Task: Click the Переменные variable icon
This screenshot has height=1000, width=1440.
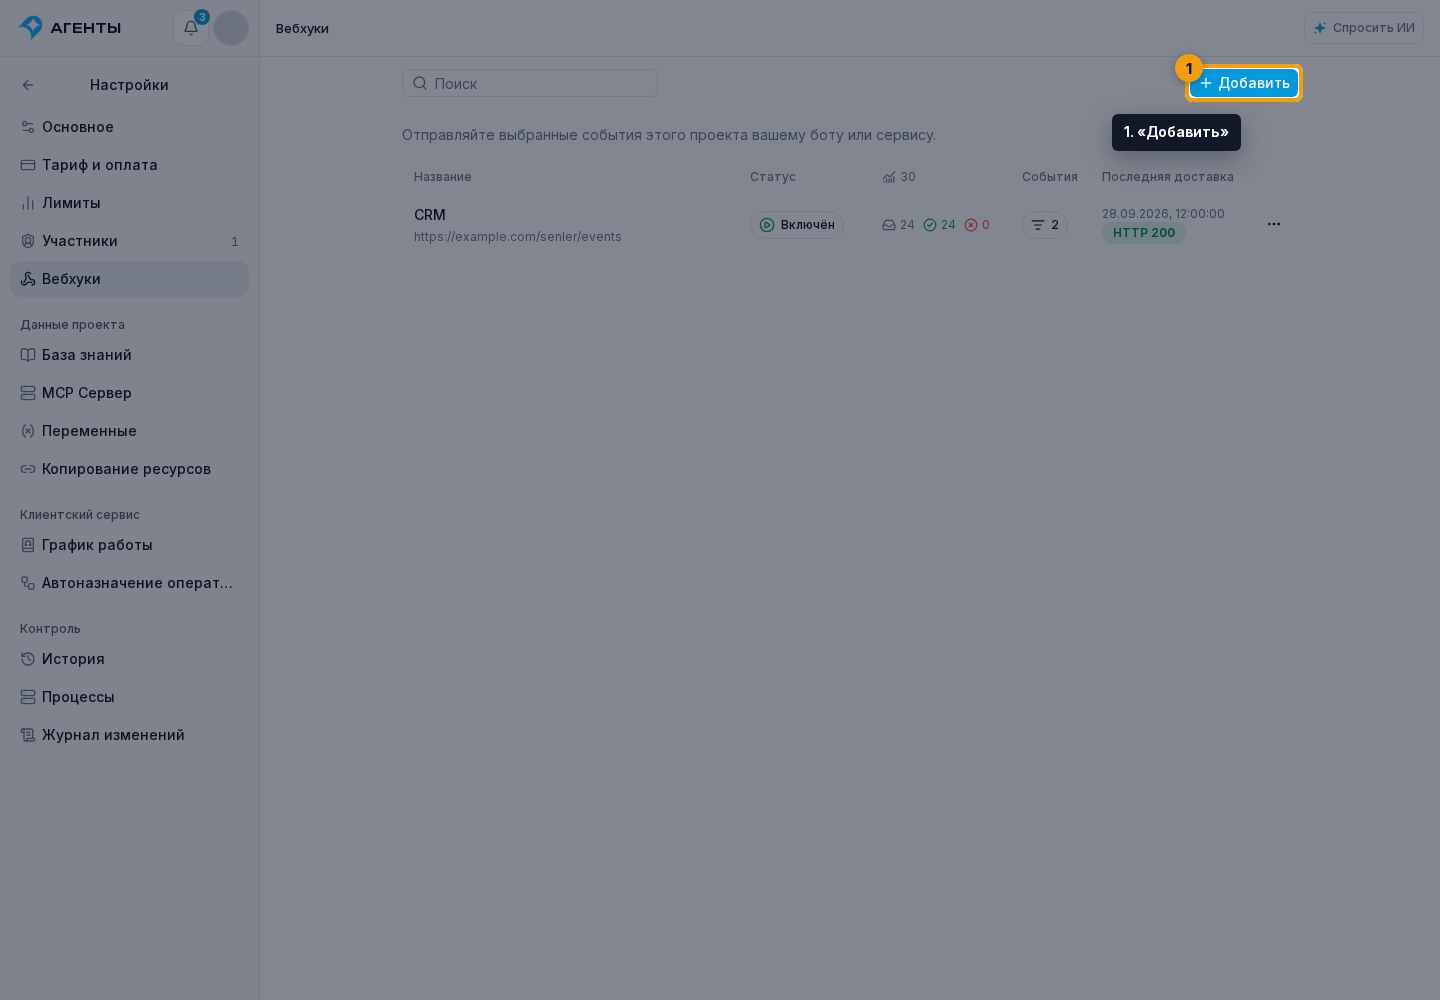Action: coord(28,431)
